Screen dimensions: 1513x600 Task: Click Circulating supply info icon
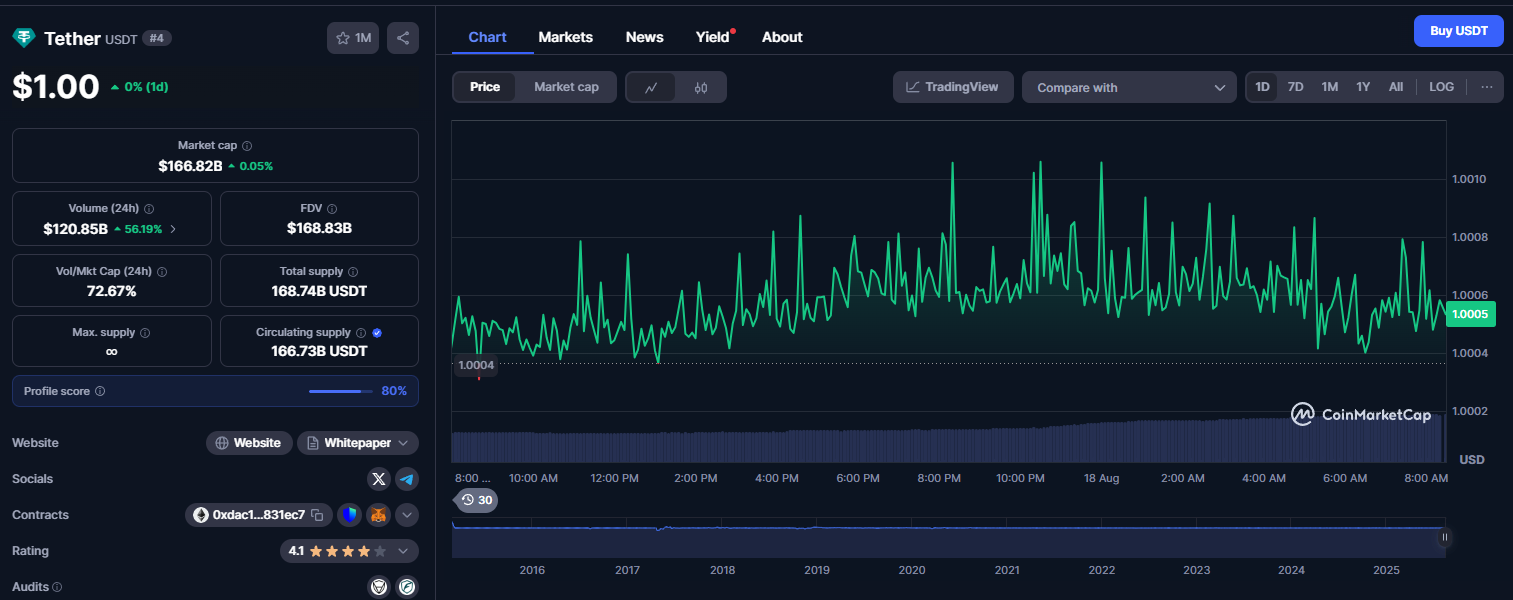click(361, 333)
